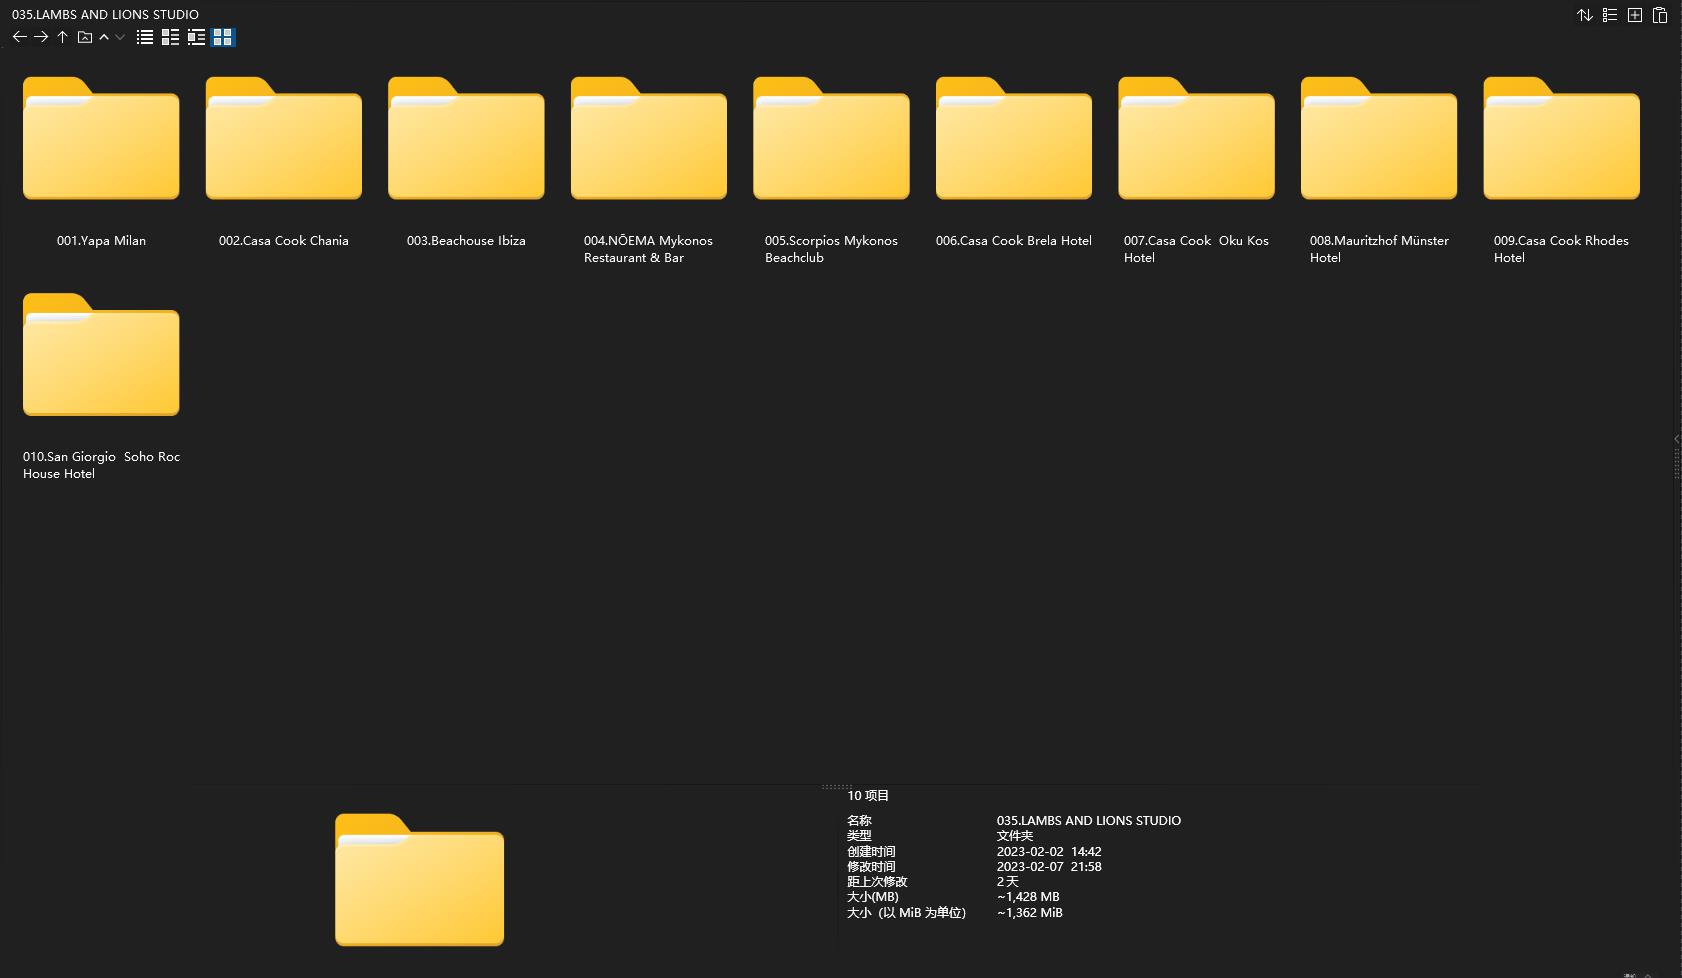The image size is (1682, 978).
Task: Click the preview pane's dotted resize handle
Action: click(x=836, y=787)
